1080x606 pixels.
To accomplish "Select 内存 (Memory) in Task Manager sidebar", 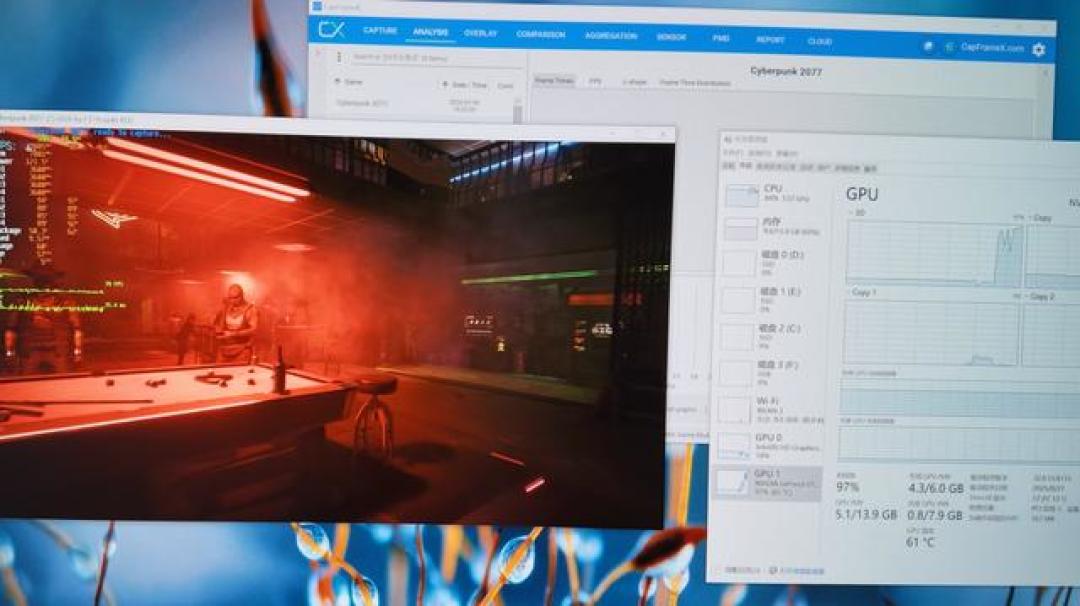I will (770, 228).
